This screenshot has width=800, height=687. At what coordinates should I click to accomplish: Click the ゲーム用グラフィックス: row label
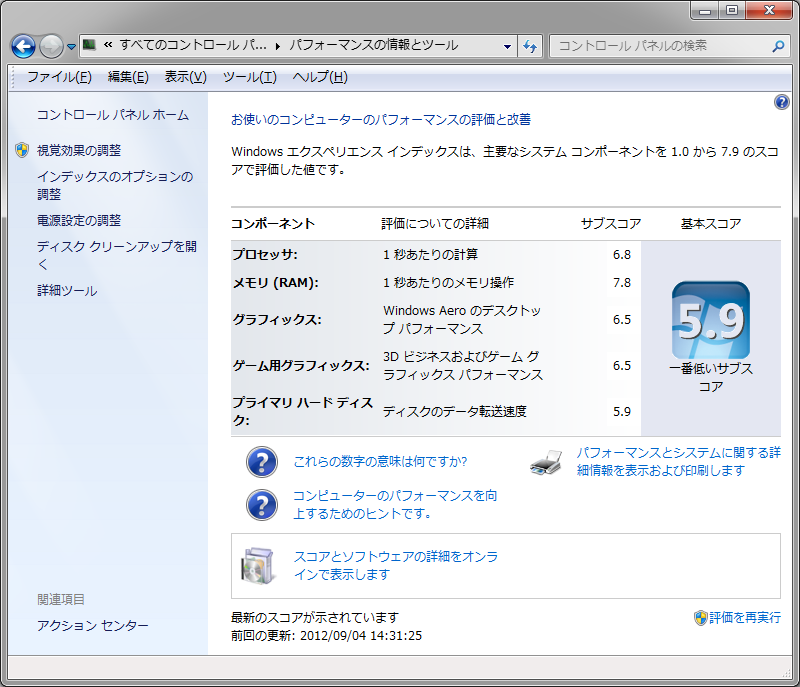tap(301, 366)
